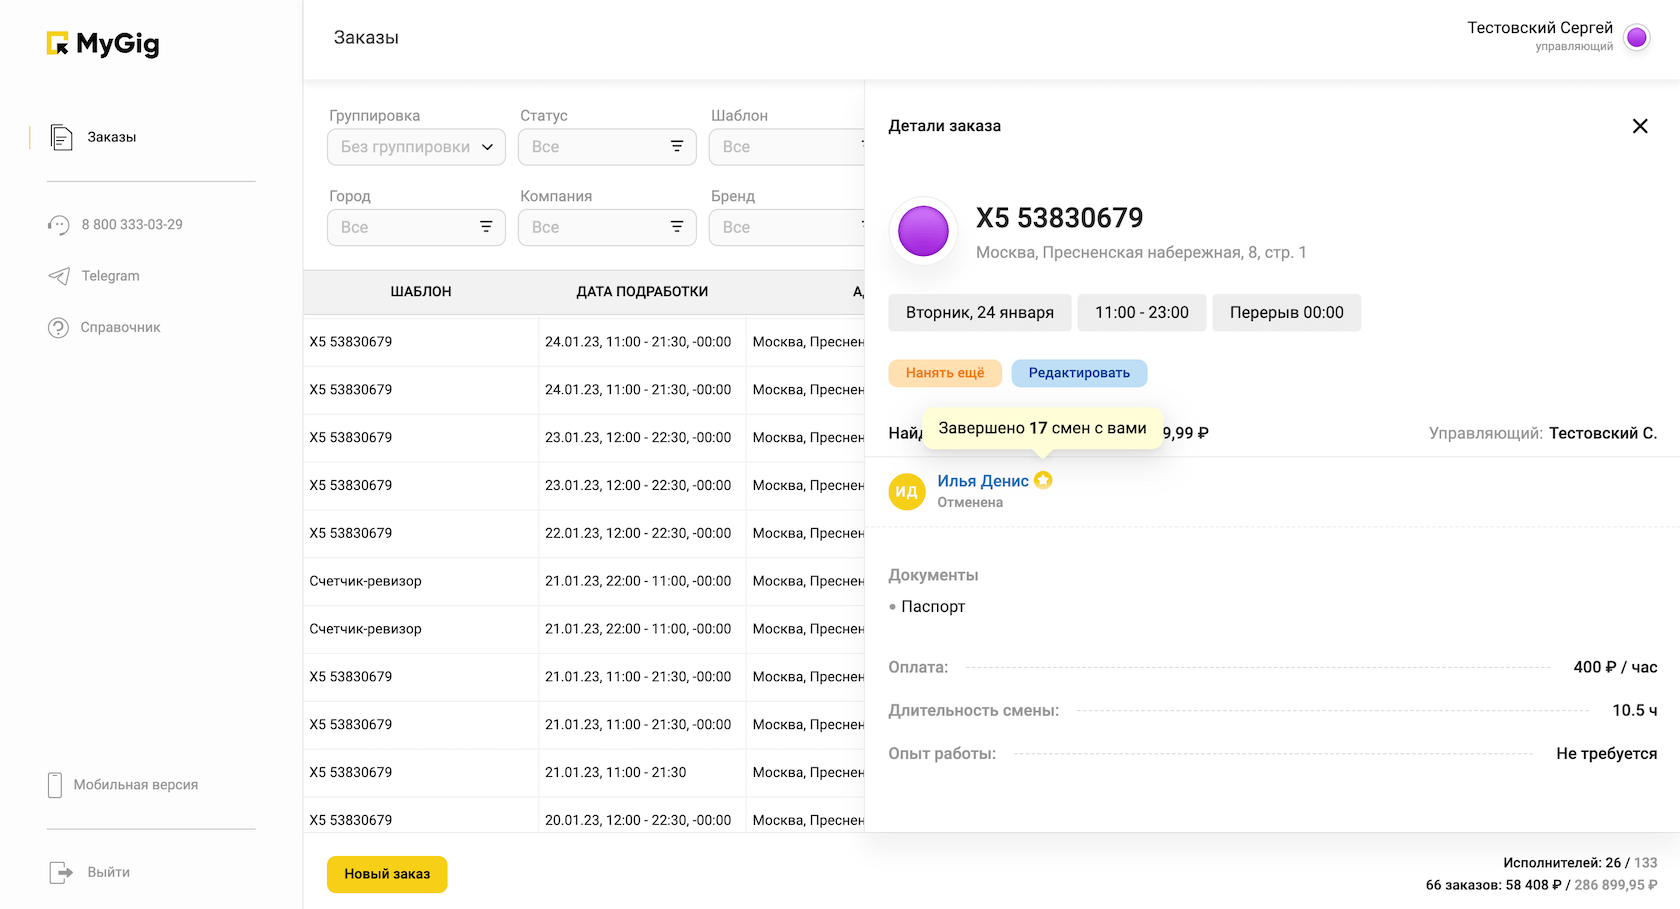
Task: Select the 22.01.23, 12:00 - 22:30 order row
Action: tap(584, 533)
